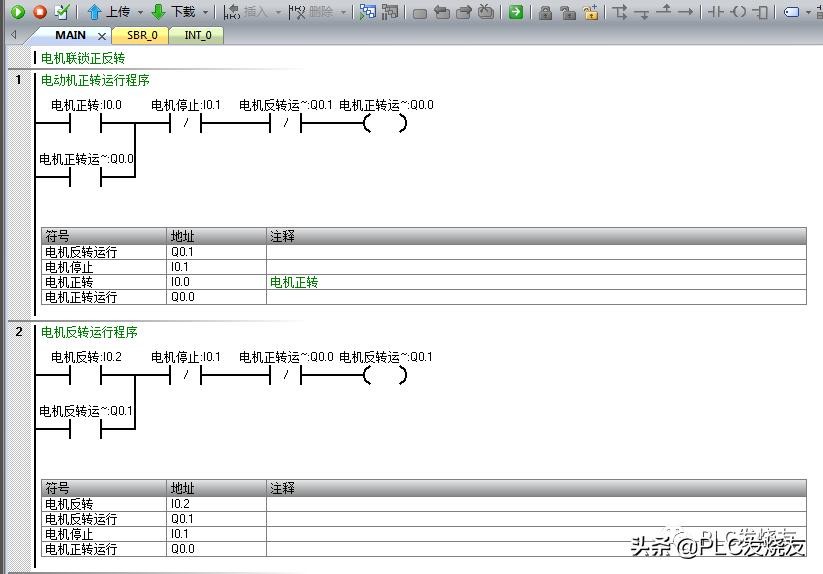Select the Q0.0 output coil in network 1
The image size is (823, 574).
(386, 124)
